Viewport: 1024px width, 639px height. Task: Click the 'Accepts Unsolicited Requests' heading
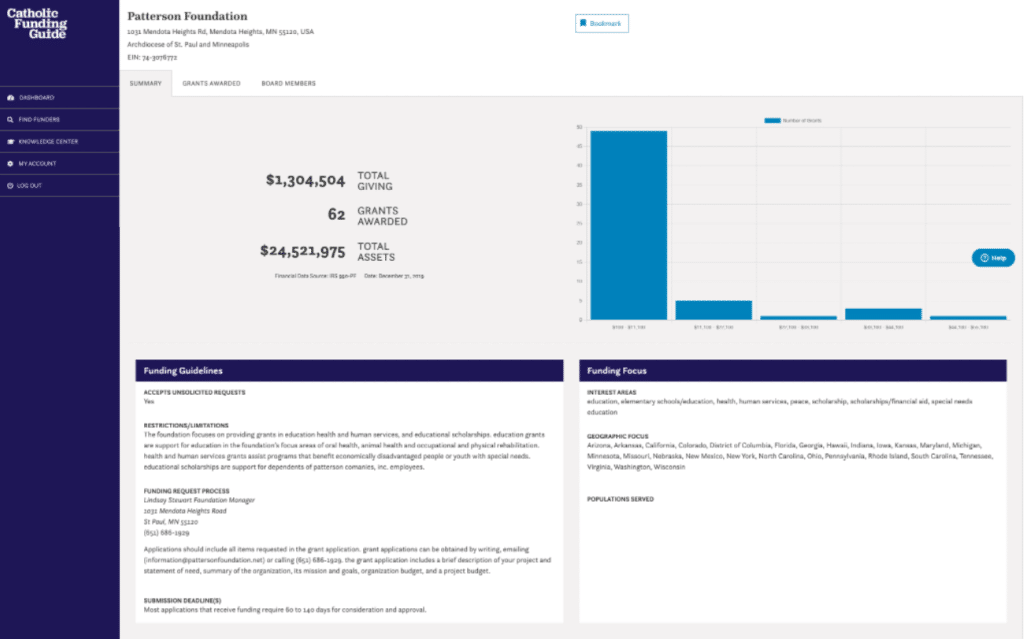195,393
